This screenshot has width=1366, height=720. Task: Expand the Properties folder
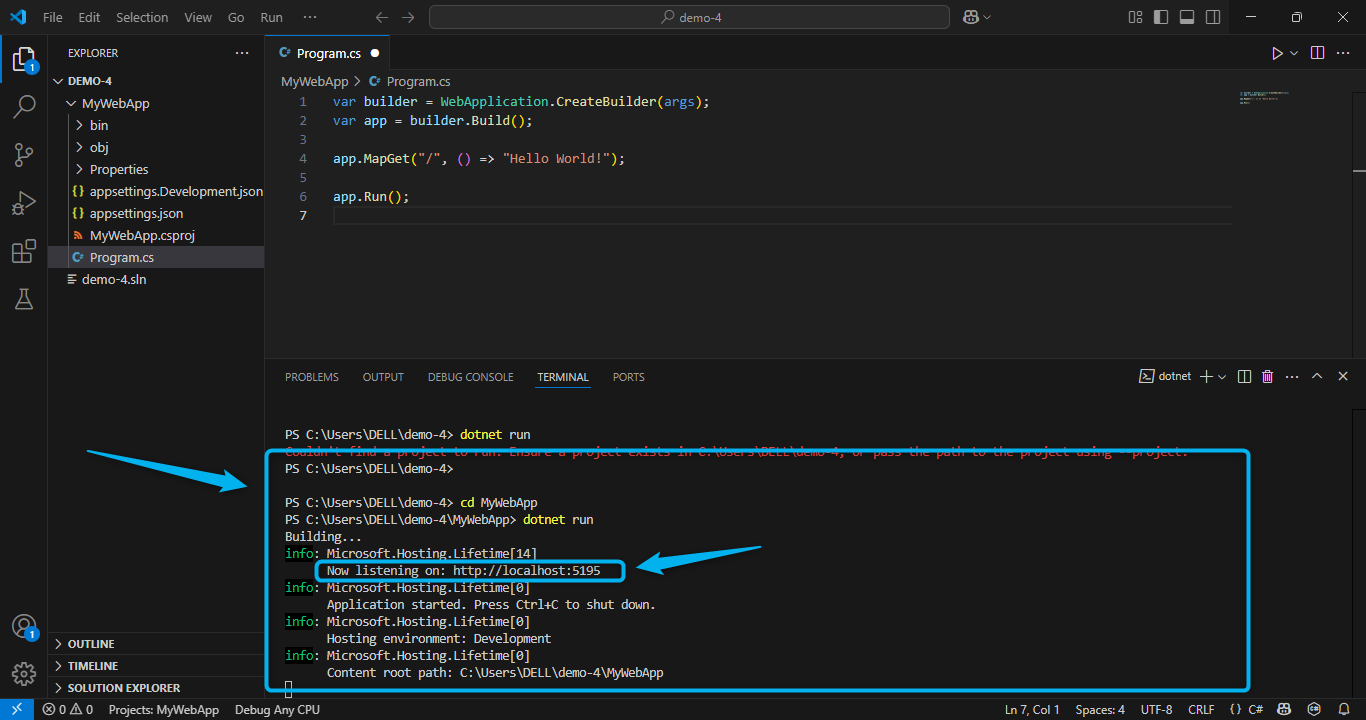point(156,169)
